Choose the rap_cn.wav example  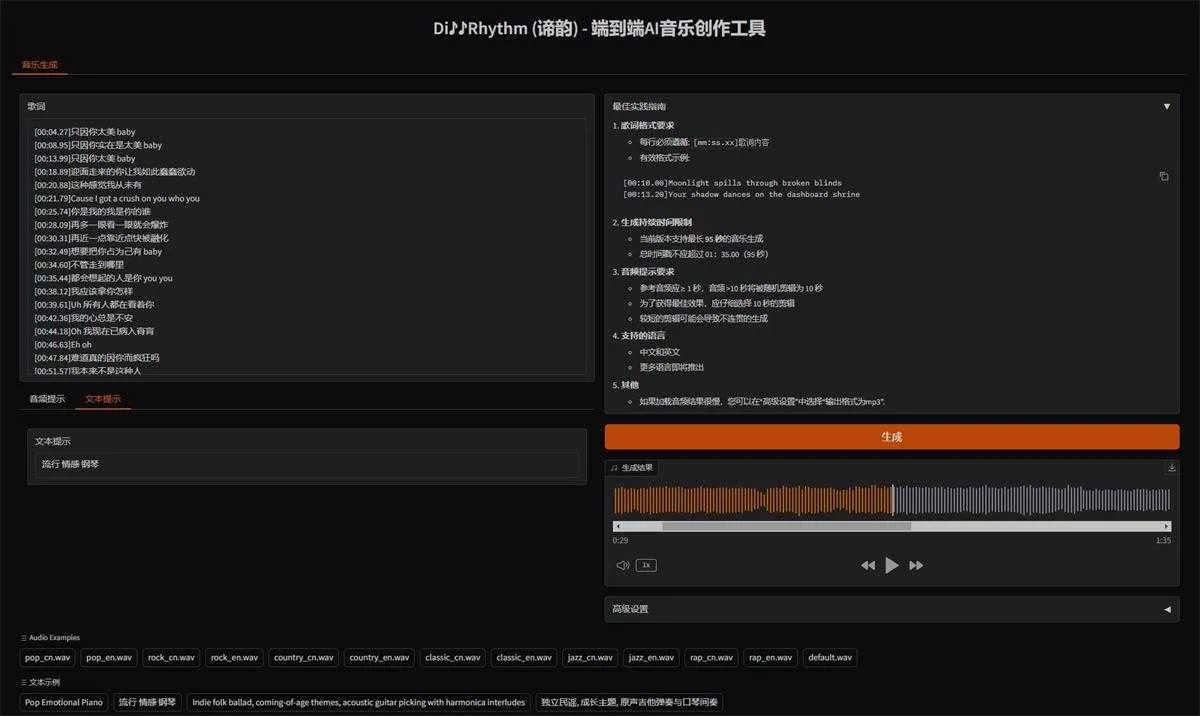click(x=711, y=657)
